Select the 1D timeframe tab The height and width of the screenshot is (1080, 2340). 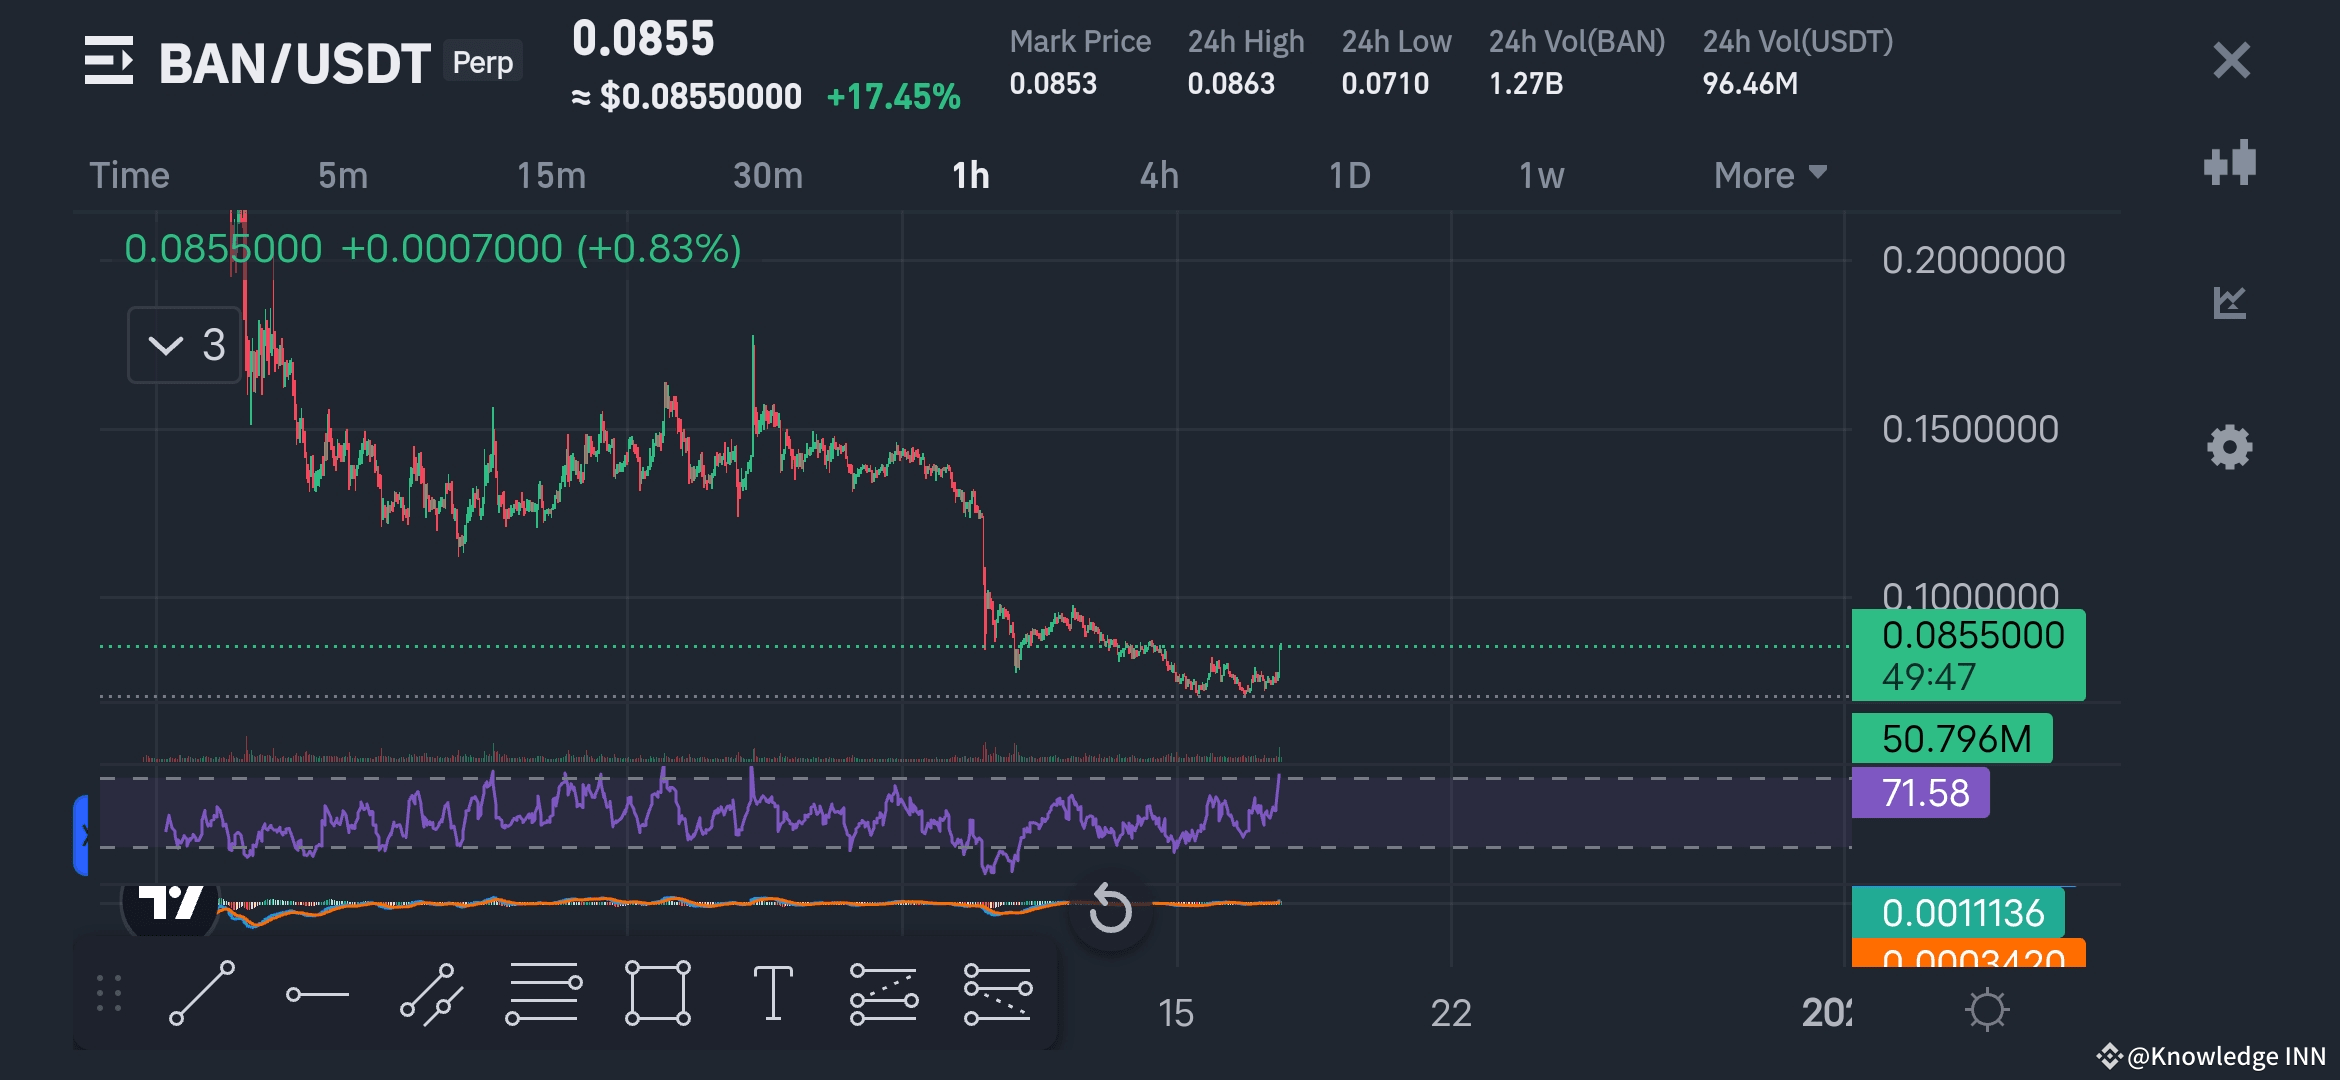point(1349,175)
